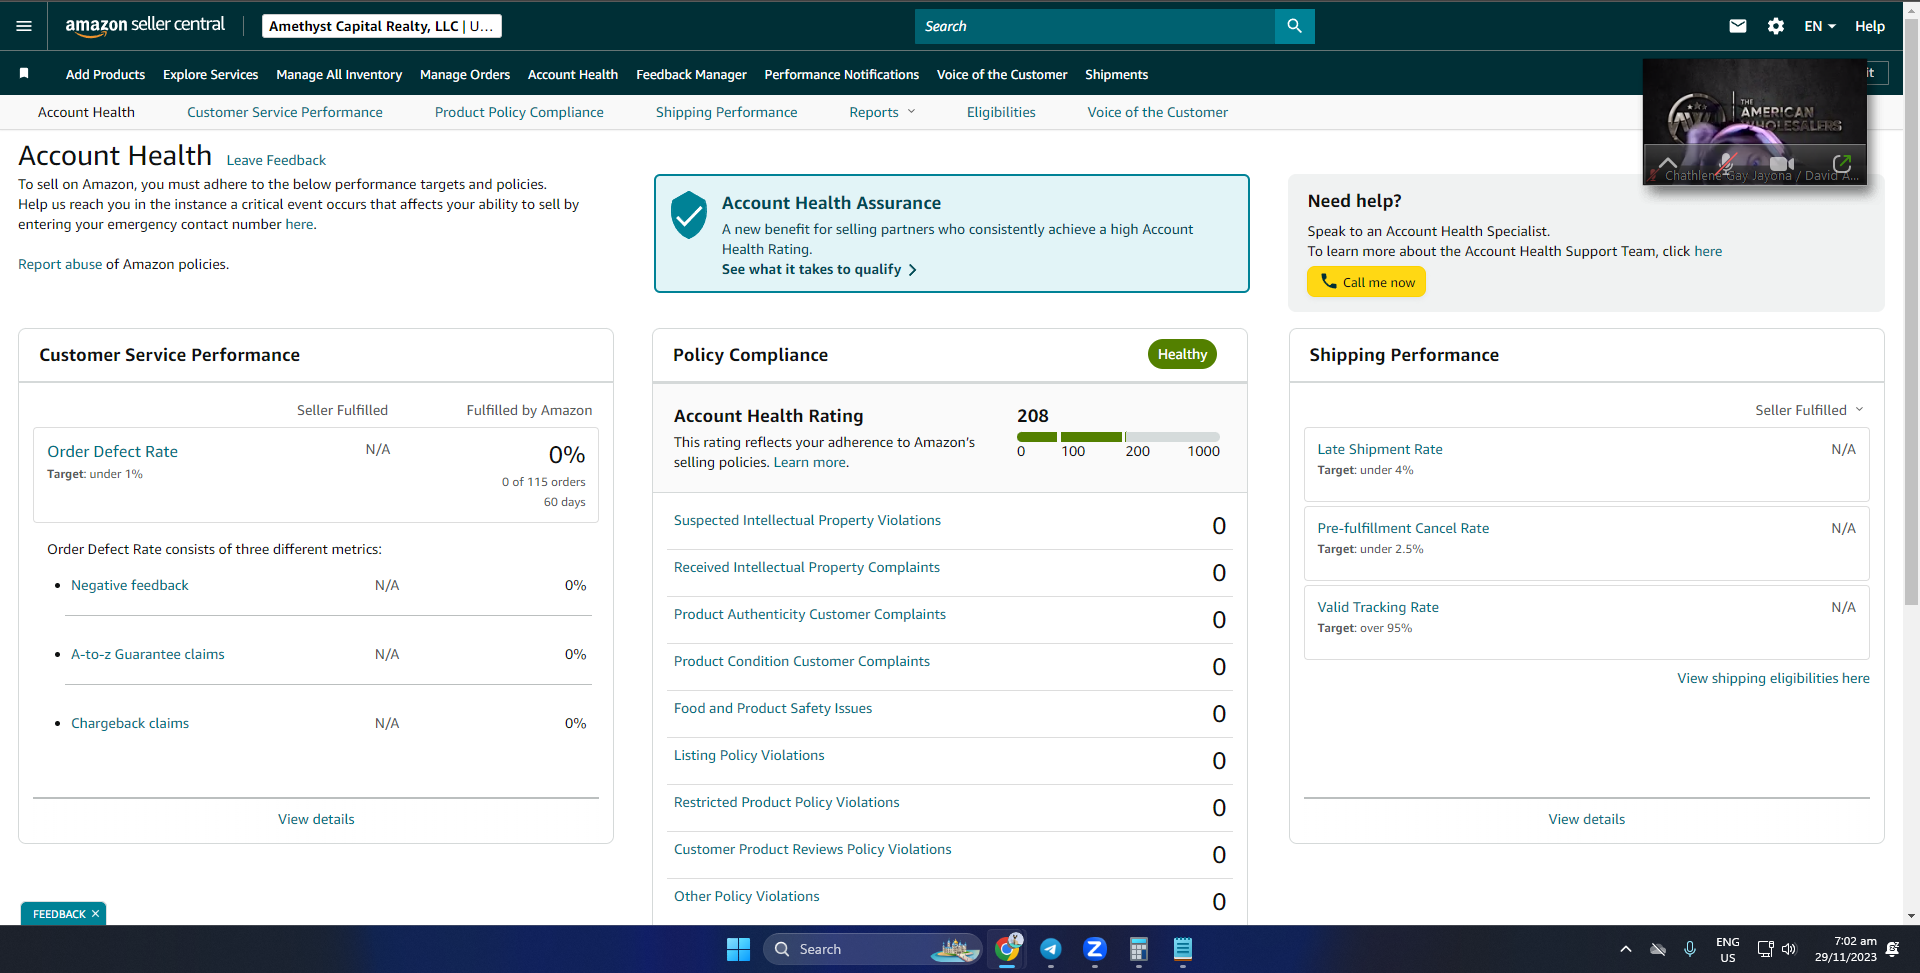The width and height of the screenshot is (1920, 973).
Task: Open the notification bell in taskbar
Action: (x=1892, y=949)
